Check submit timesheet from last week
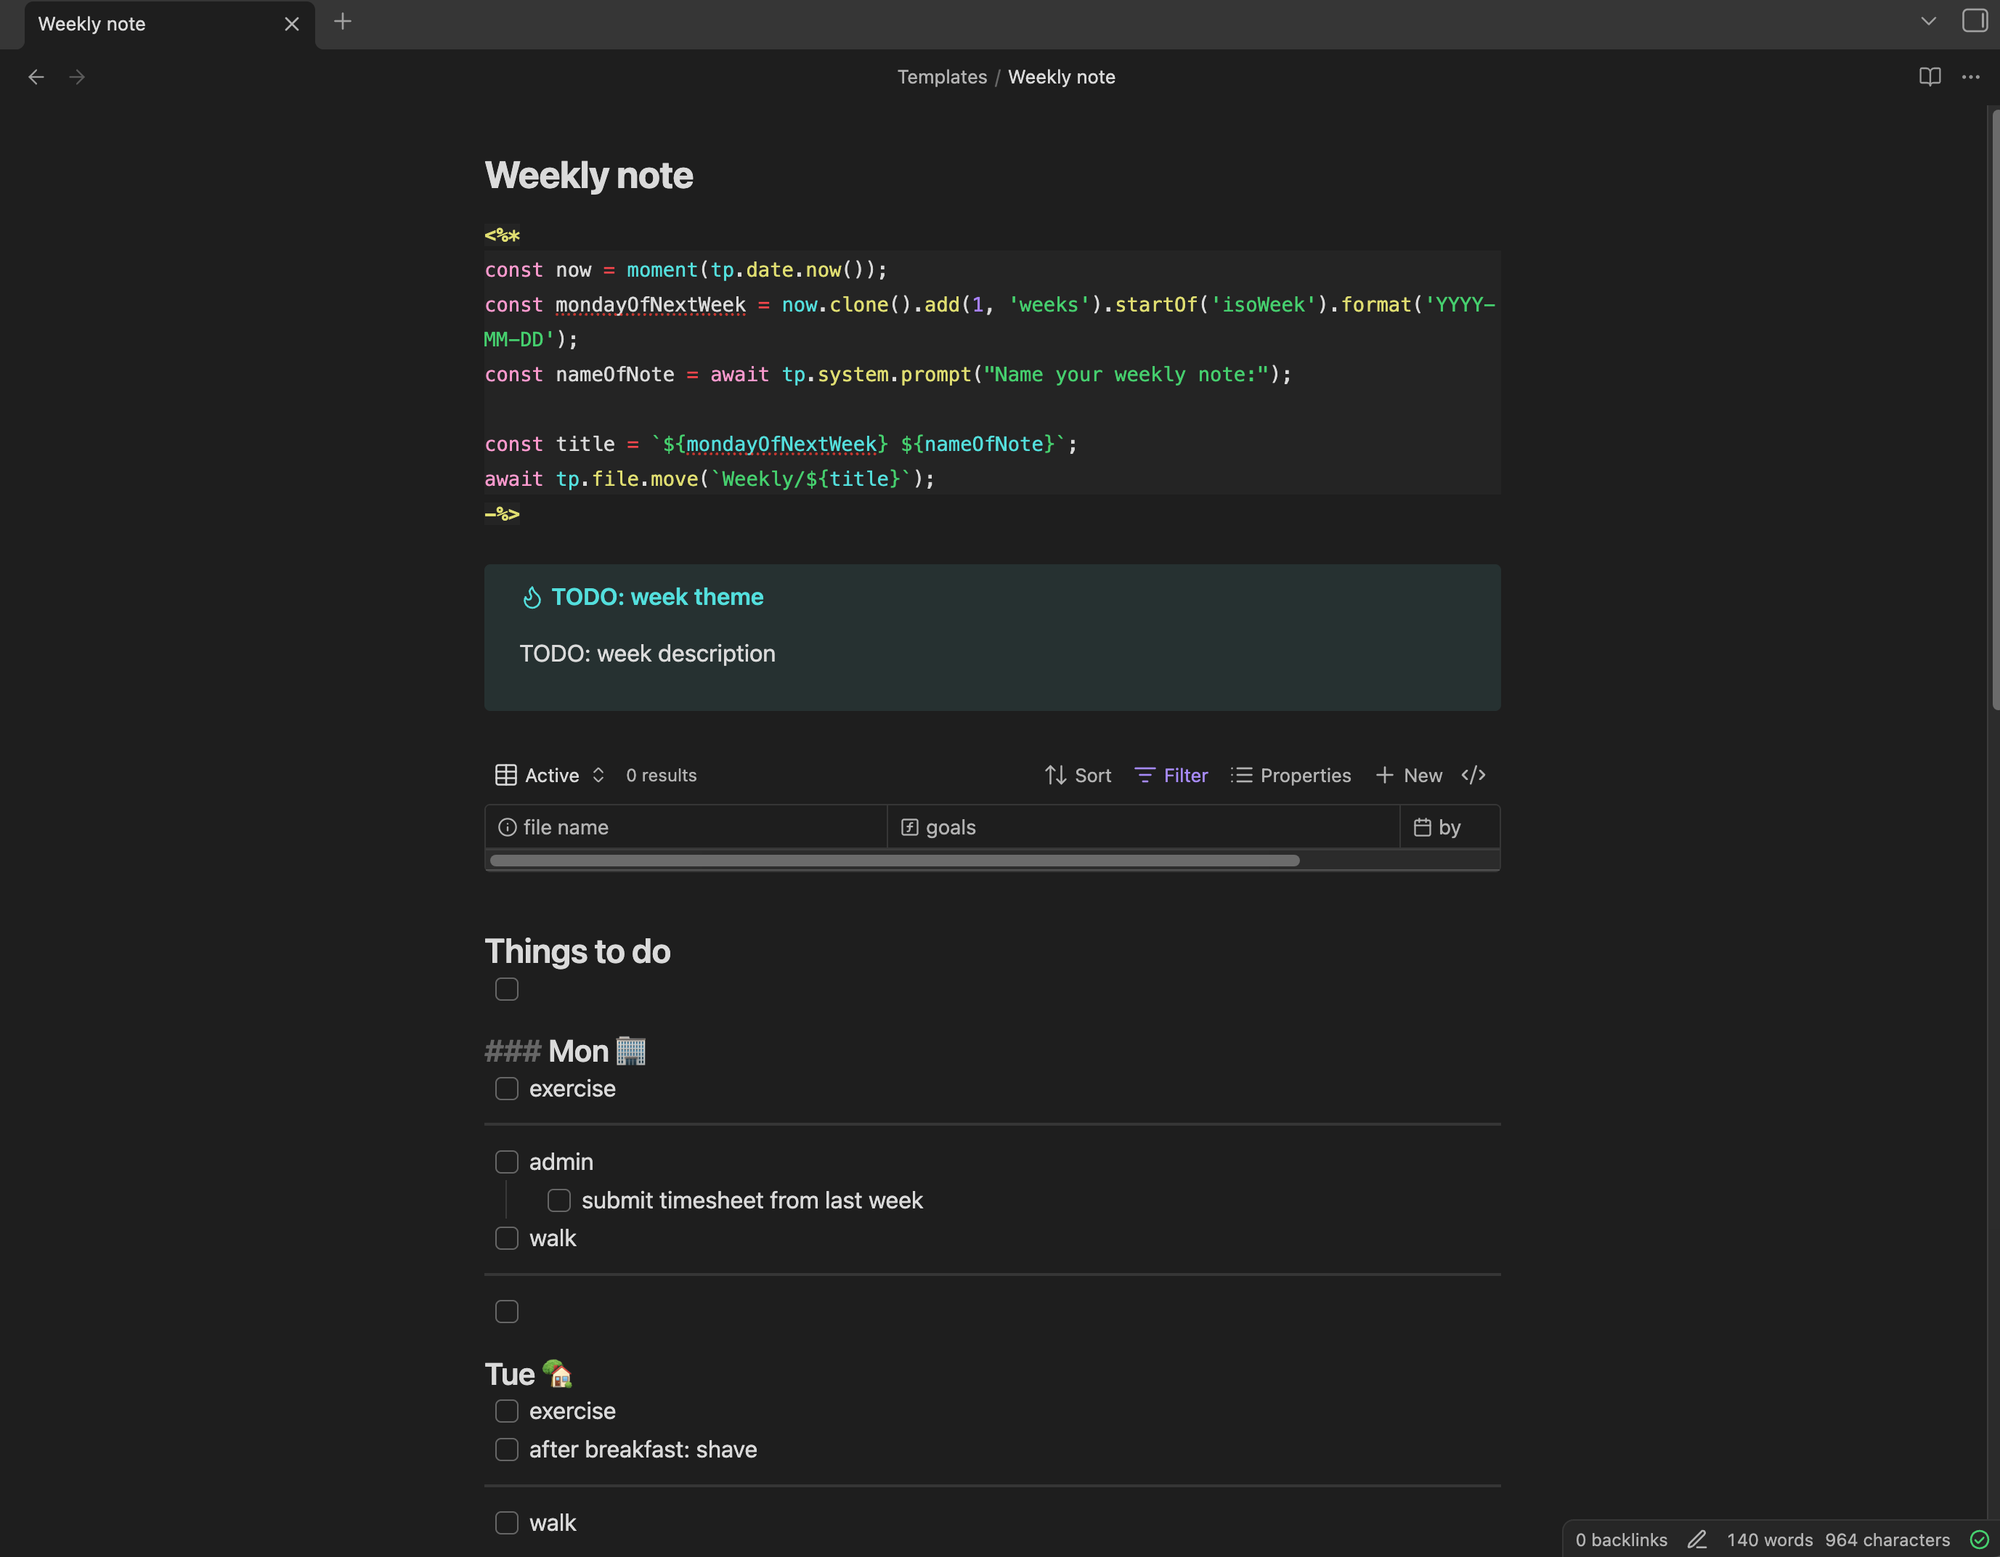 pos(559,1201)
